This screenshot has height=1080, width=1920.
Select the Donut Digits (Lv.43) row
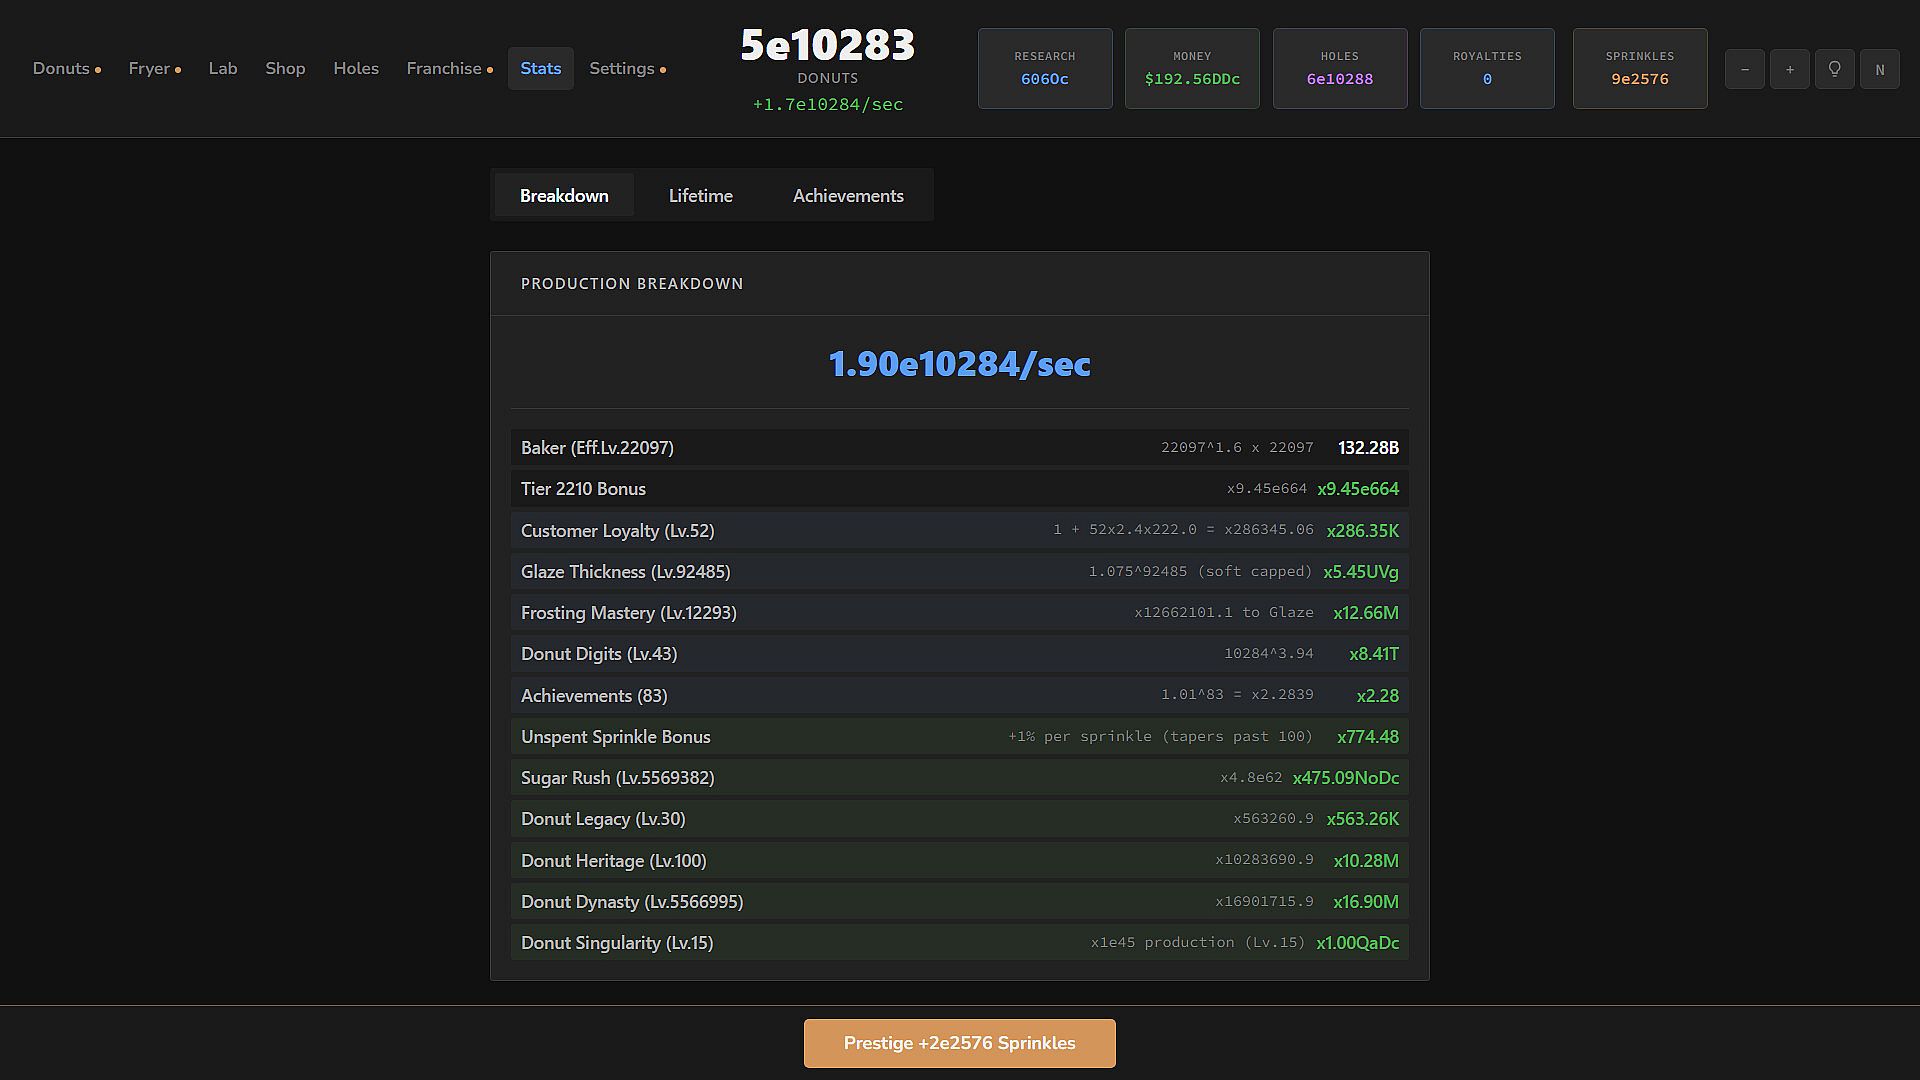(960, 654)
